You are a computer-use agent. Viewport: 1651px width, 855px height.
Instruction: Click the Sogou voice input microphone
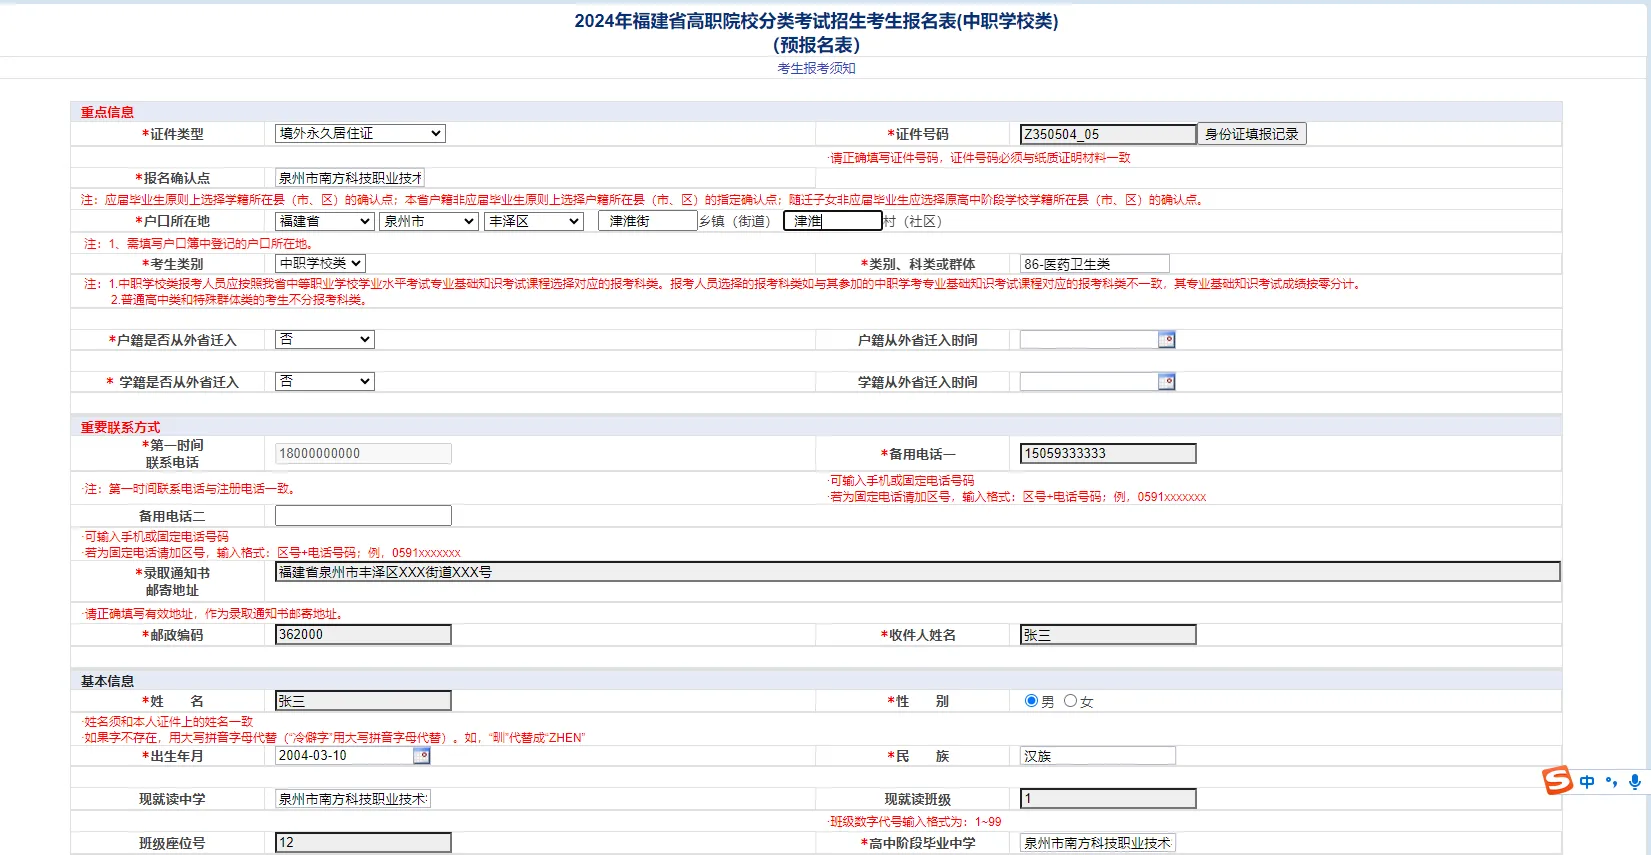[x=1635, y=782]
